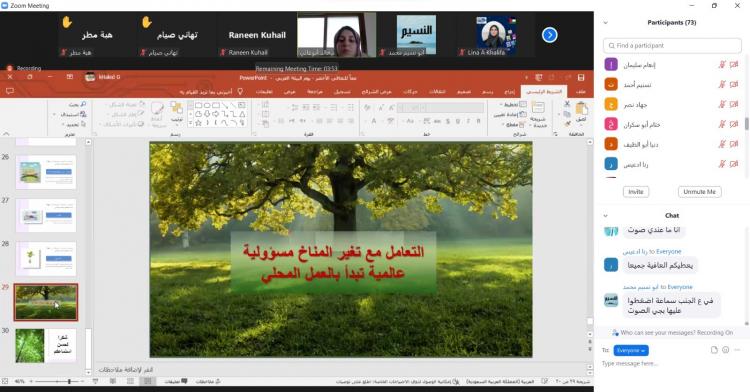Click muted microphone icon for تسنيم أحمد
The height and width of the screenshot is (392, 750).
coord(722,85)
